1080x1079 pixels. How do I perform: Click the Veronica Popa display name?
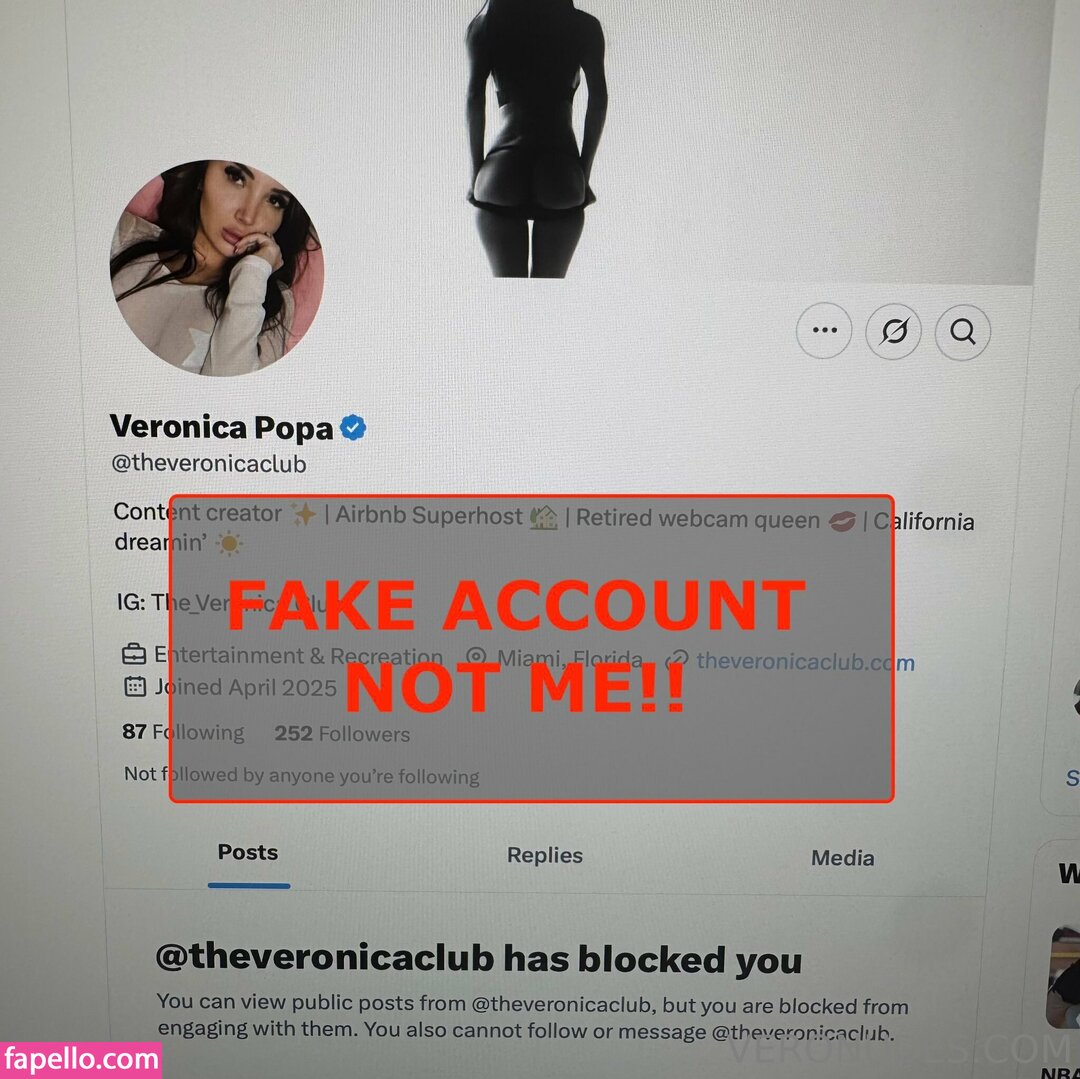tap(221, 427)
